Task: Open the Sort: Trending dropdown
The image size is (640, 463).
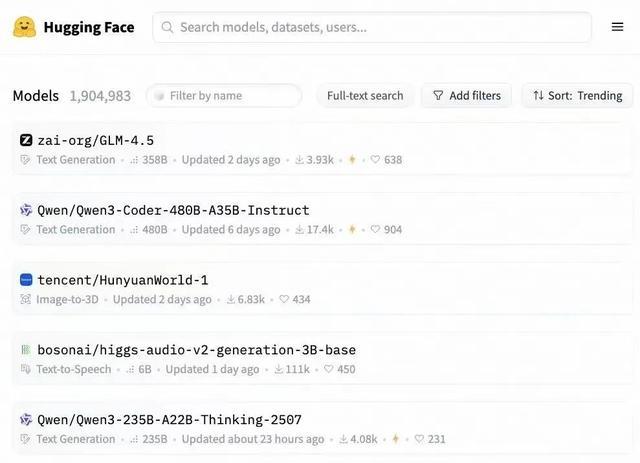Action: (577, 96)
